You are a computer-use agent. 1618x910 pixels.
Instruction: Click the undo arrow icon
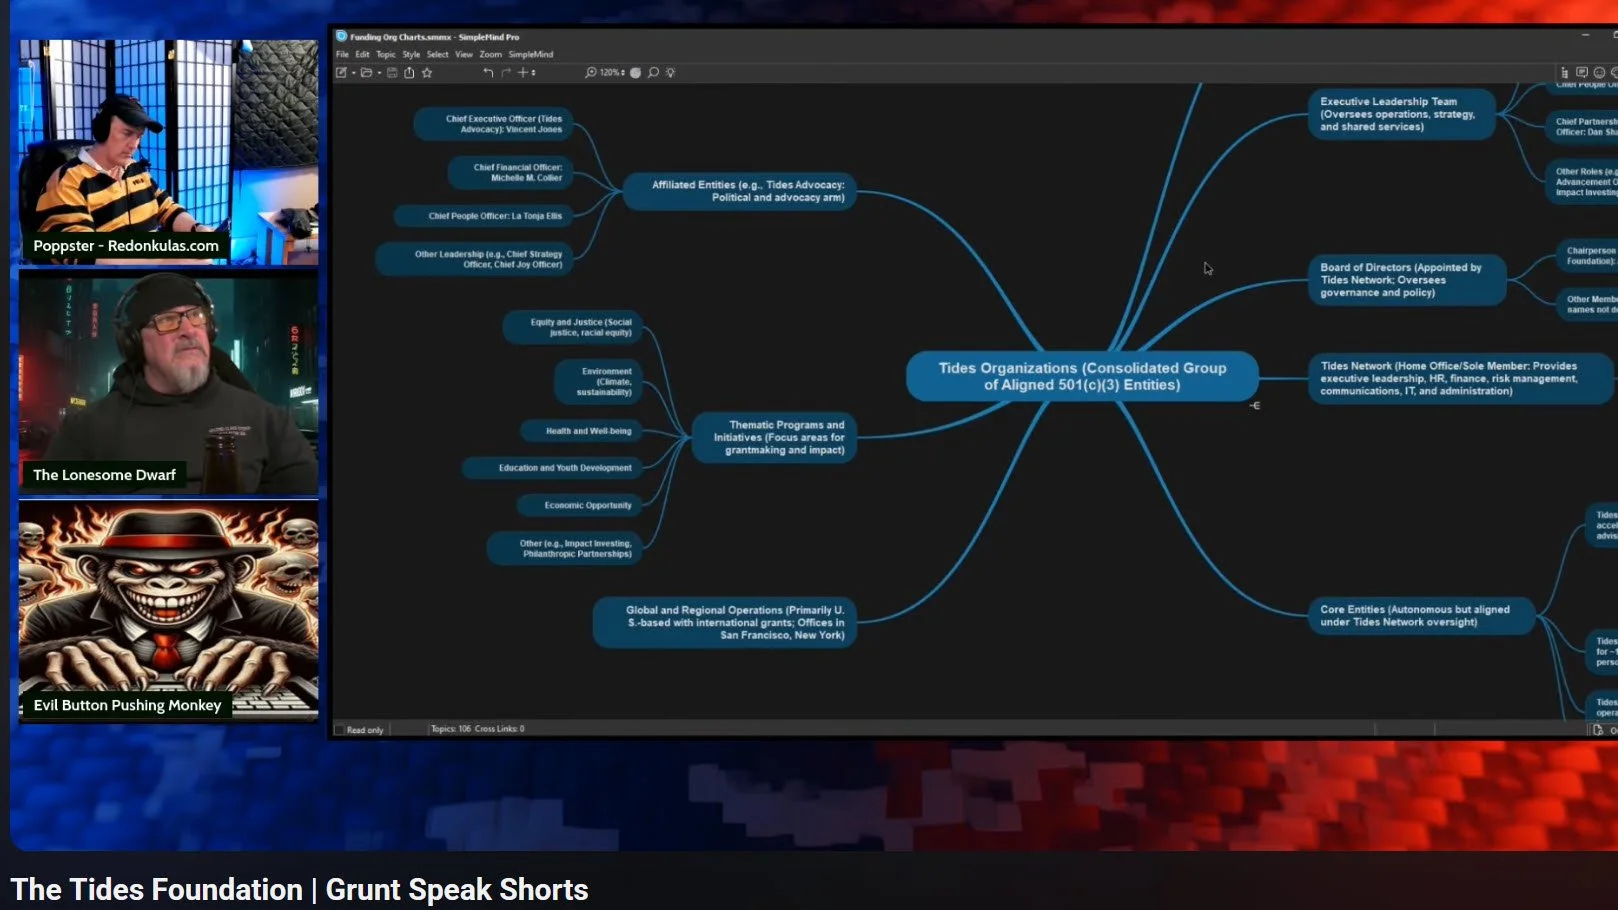pyautogui.click(x=488, y=72)
